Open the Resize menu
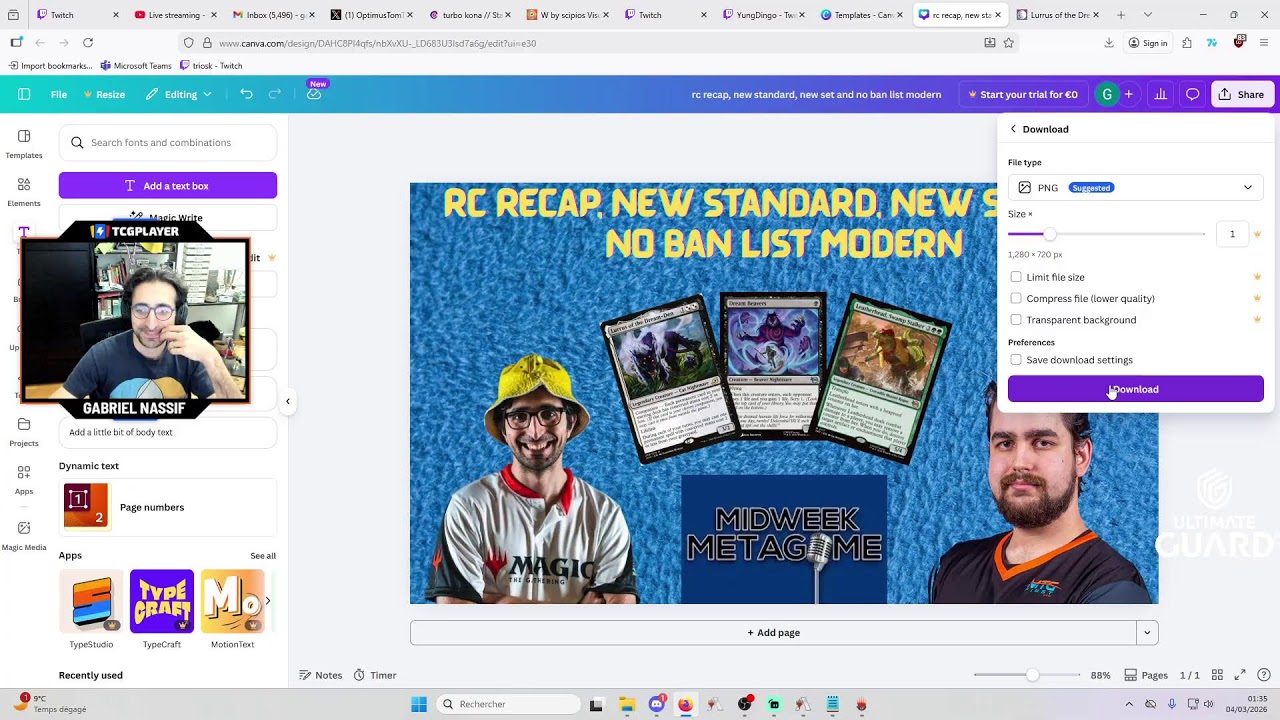 (x=104, y=94)
